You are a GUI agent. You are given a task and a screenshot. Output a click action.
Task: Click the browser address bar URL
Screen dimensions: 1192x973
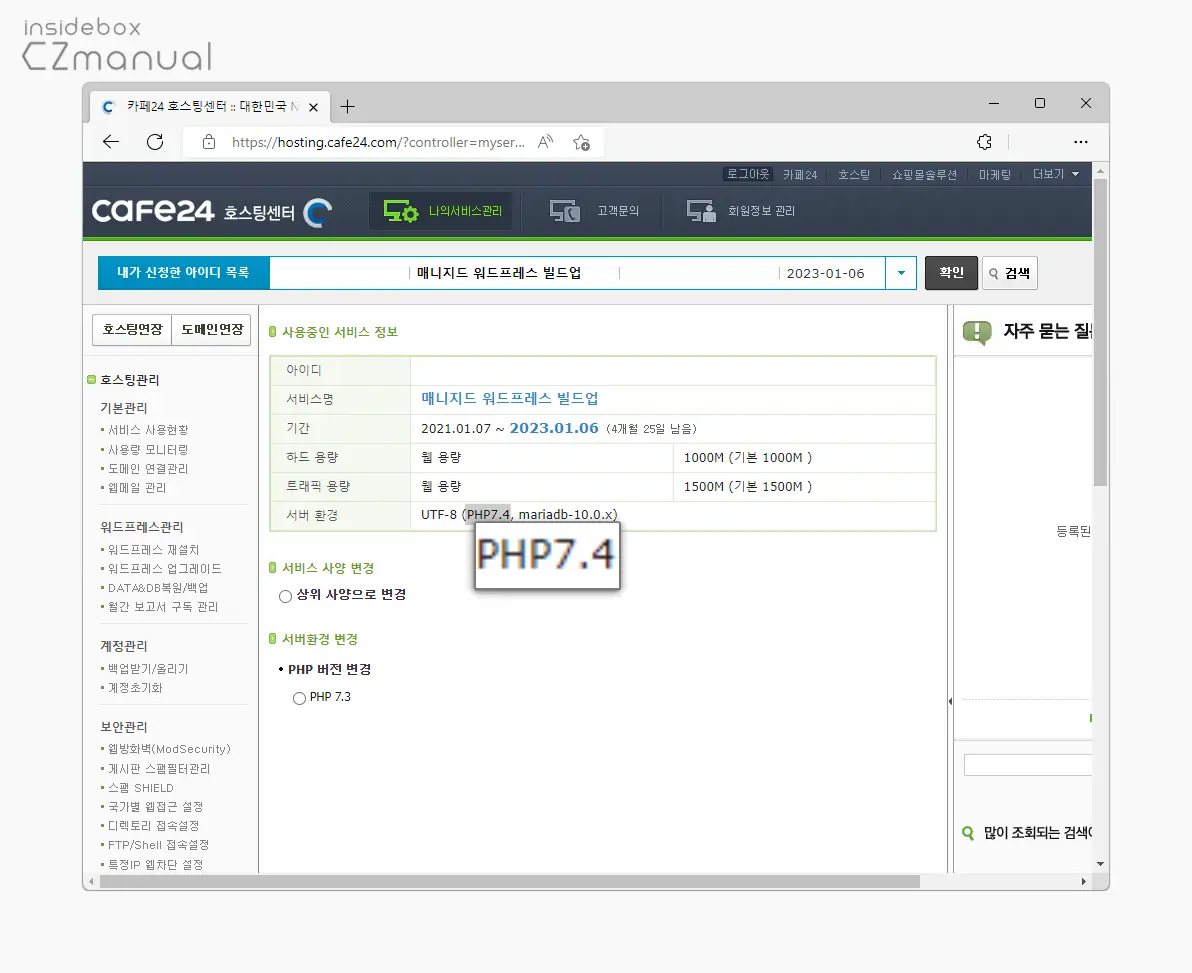pyautogui.click(x=378, y=142)
